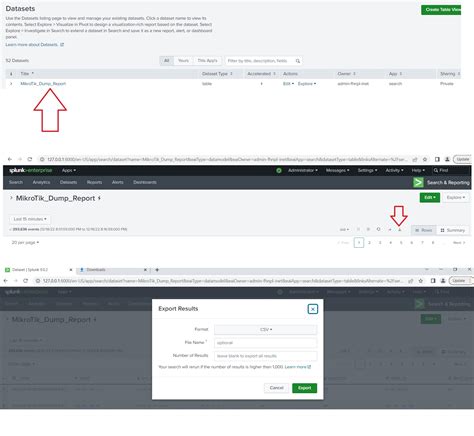Click the green health status icon
474x436 pixels.
(279, 170)
